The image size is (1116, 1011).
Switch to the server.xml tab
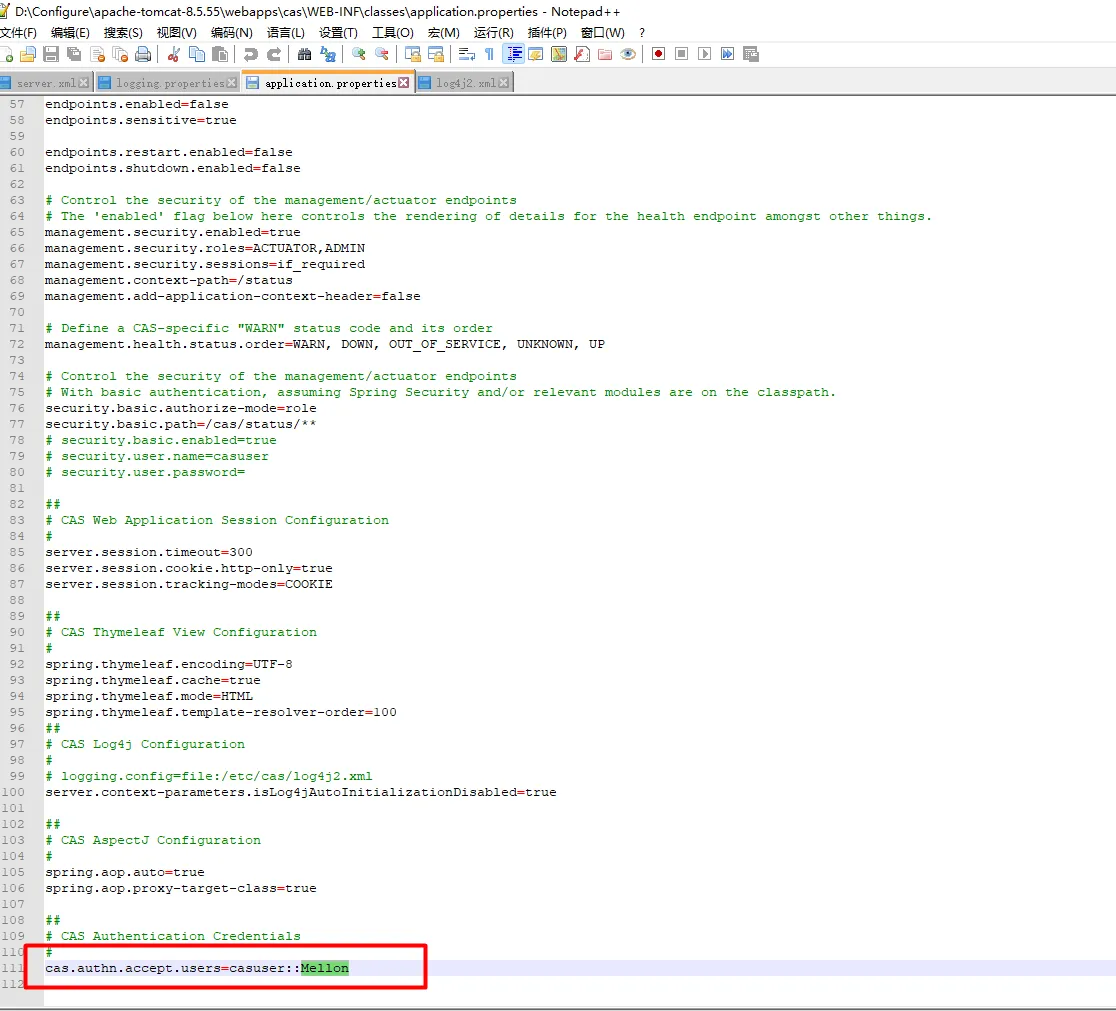coord(46,83)
